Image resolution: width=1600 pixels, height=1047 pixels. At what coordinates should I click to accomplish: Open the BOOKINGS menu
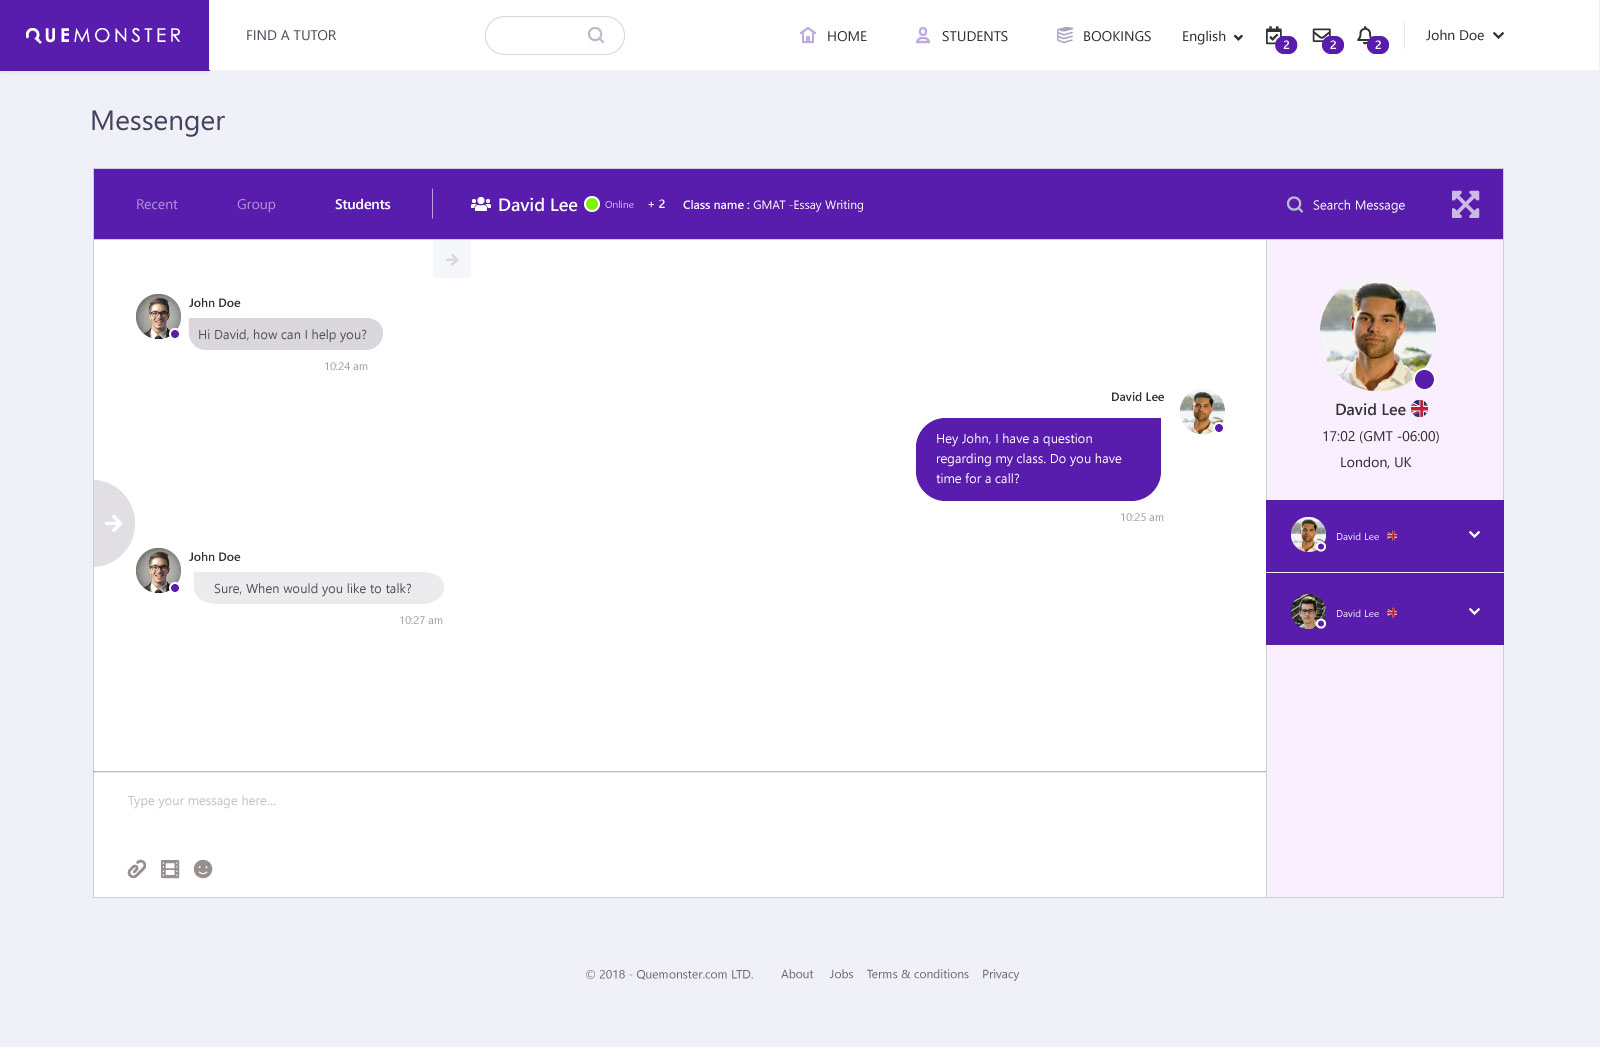point(1116,36)
